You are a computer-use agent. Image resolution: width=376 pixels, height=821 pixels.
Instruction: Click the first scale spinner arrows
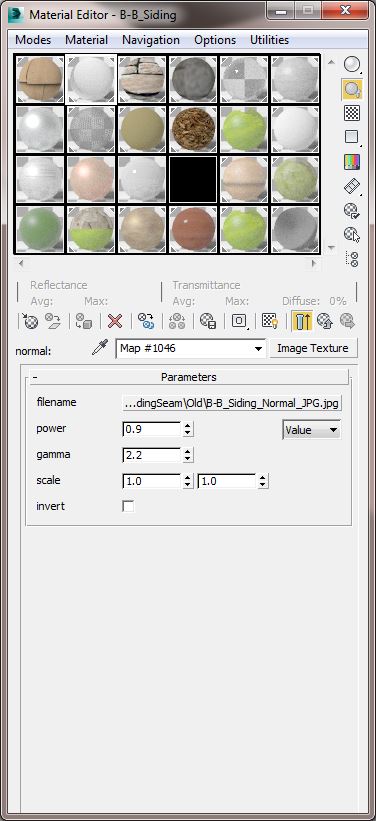click(x=188, y=481)
